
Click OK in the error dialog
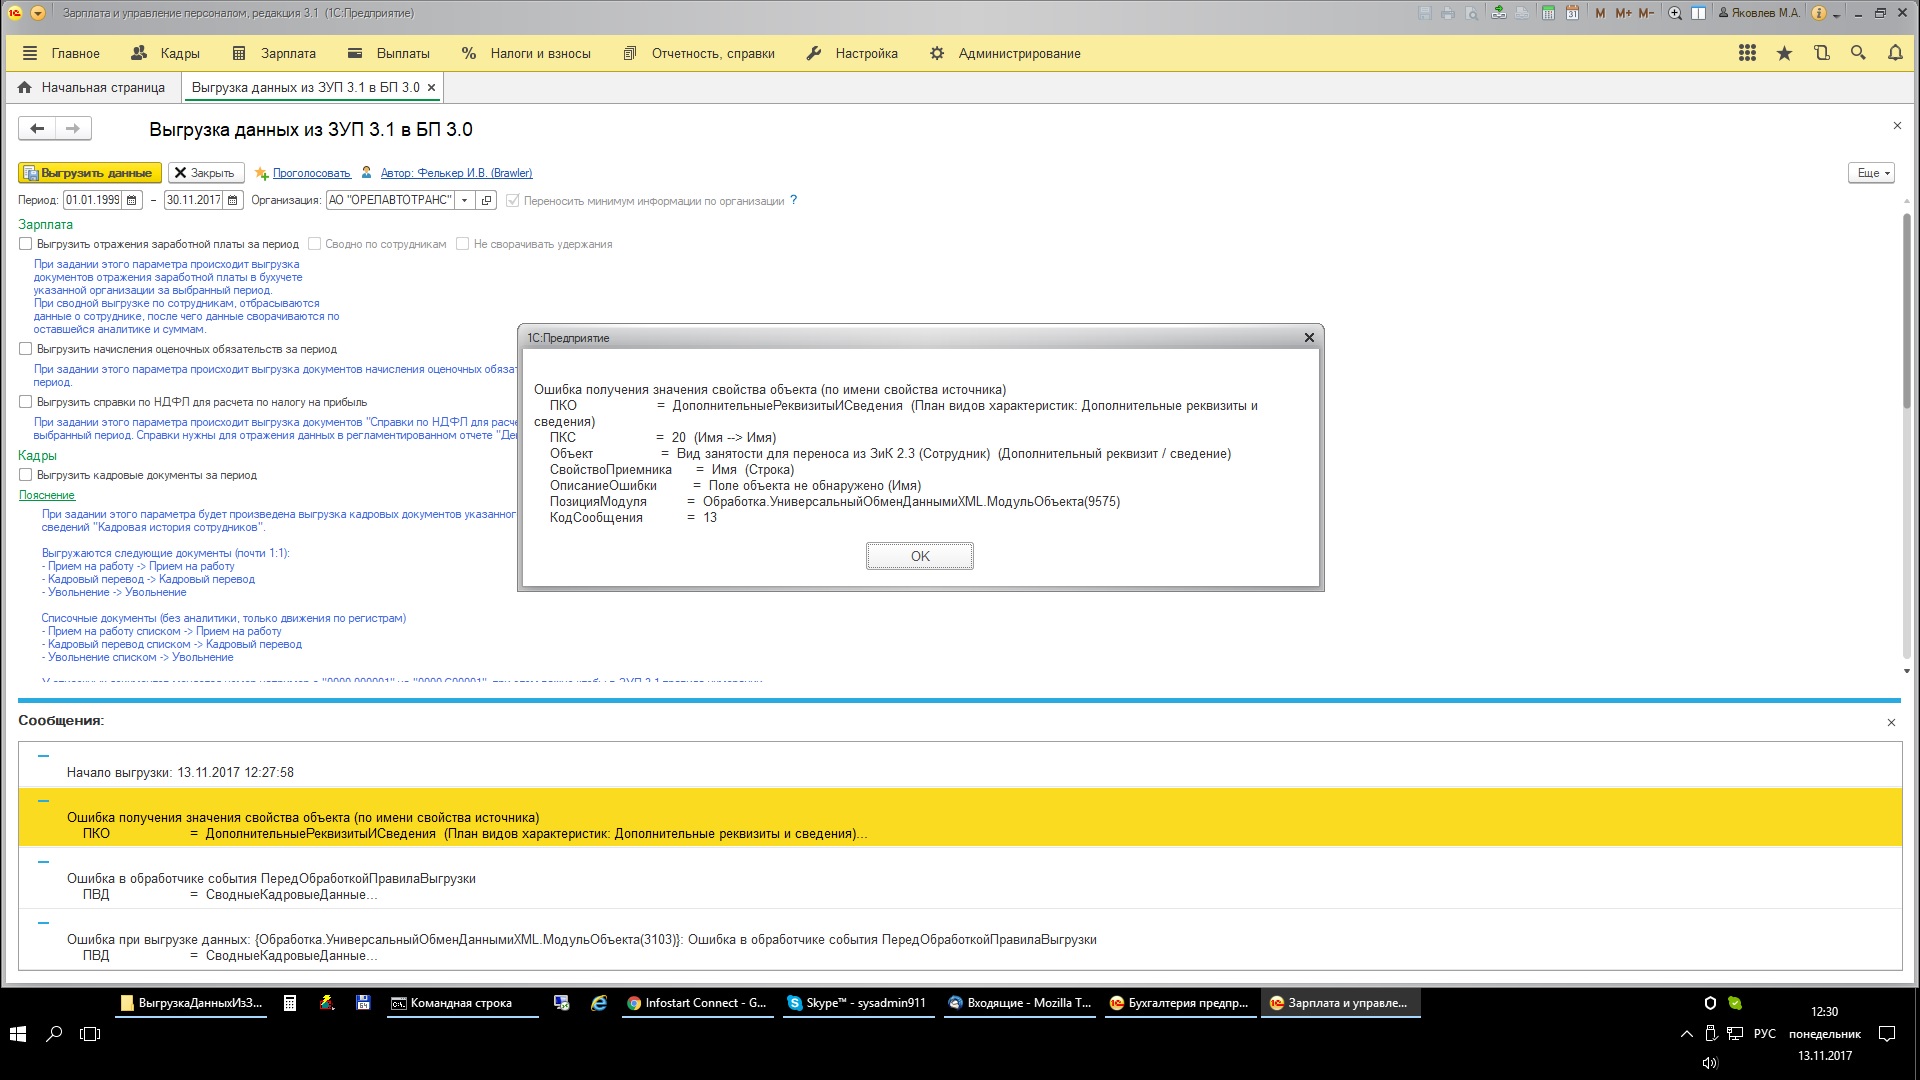(920, 556)
